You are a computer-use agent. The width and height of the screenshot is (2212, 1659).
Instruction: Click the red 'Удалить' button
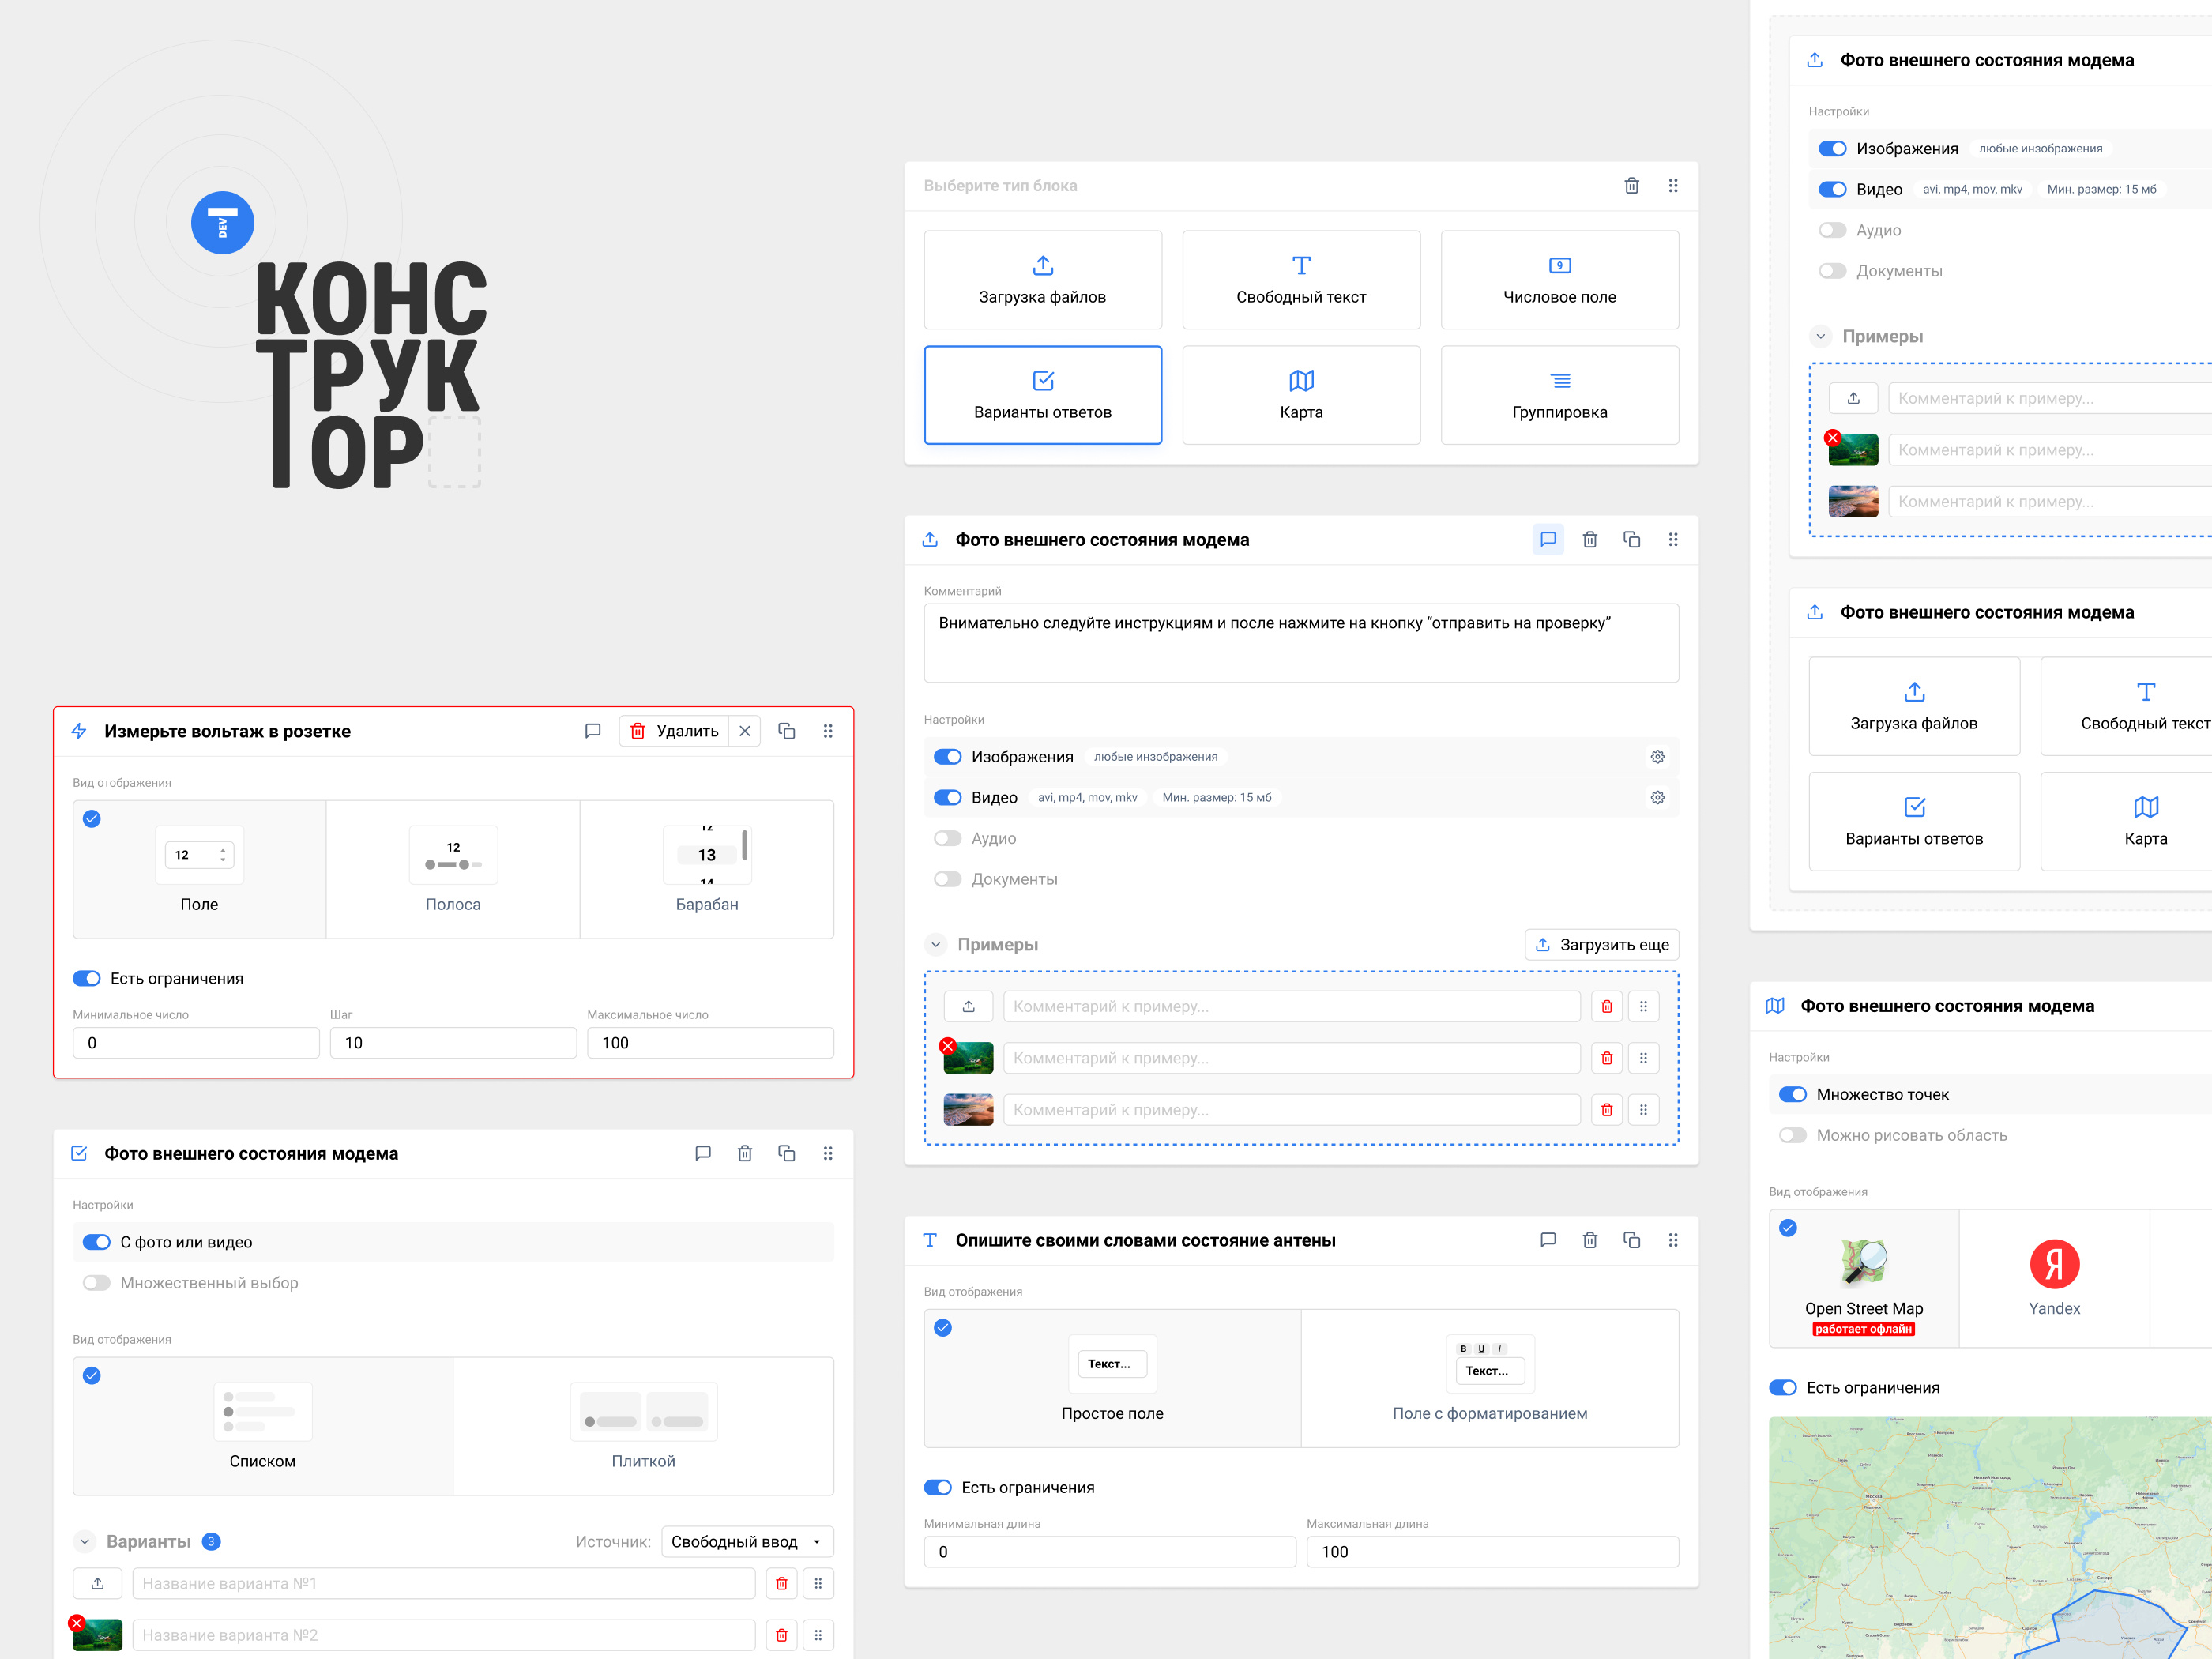tap(675, 731)
